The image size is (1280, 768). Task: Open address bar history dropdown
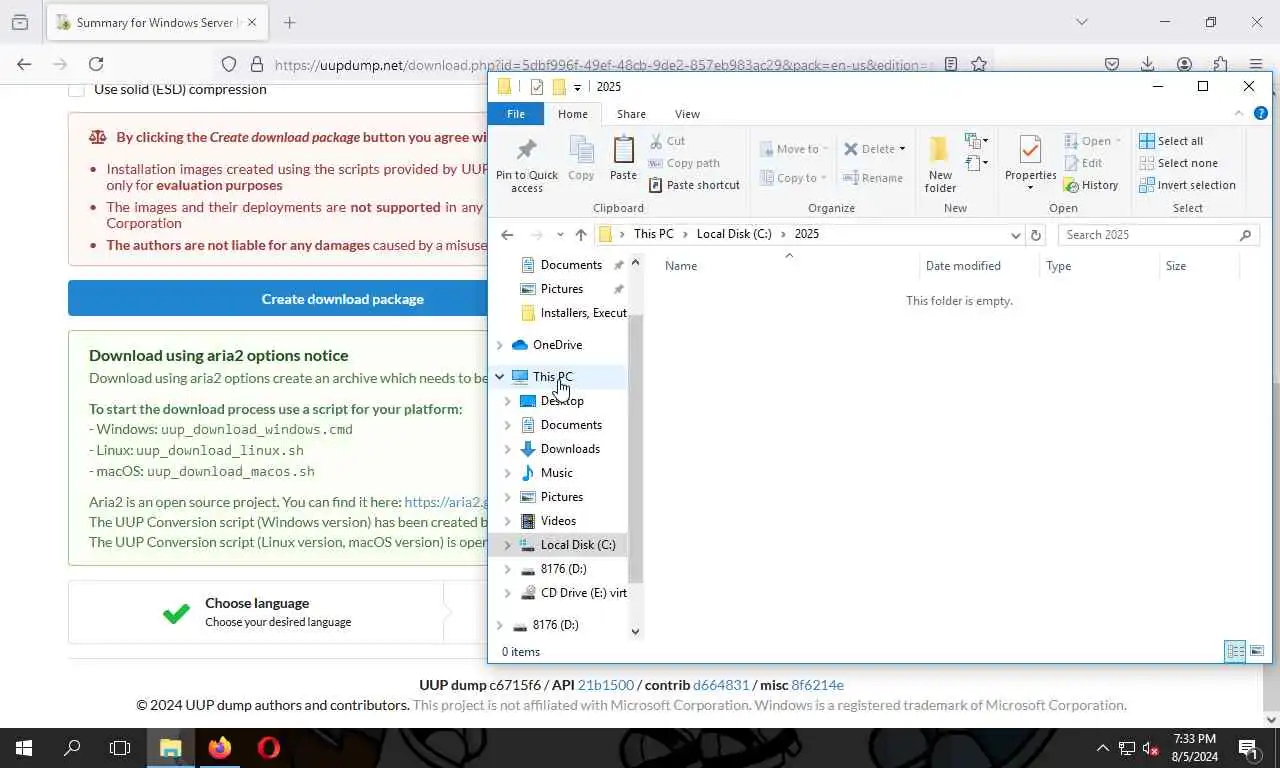point(1015,235)
